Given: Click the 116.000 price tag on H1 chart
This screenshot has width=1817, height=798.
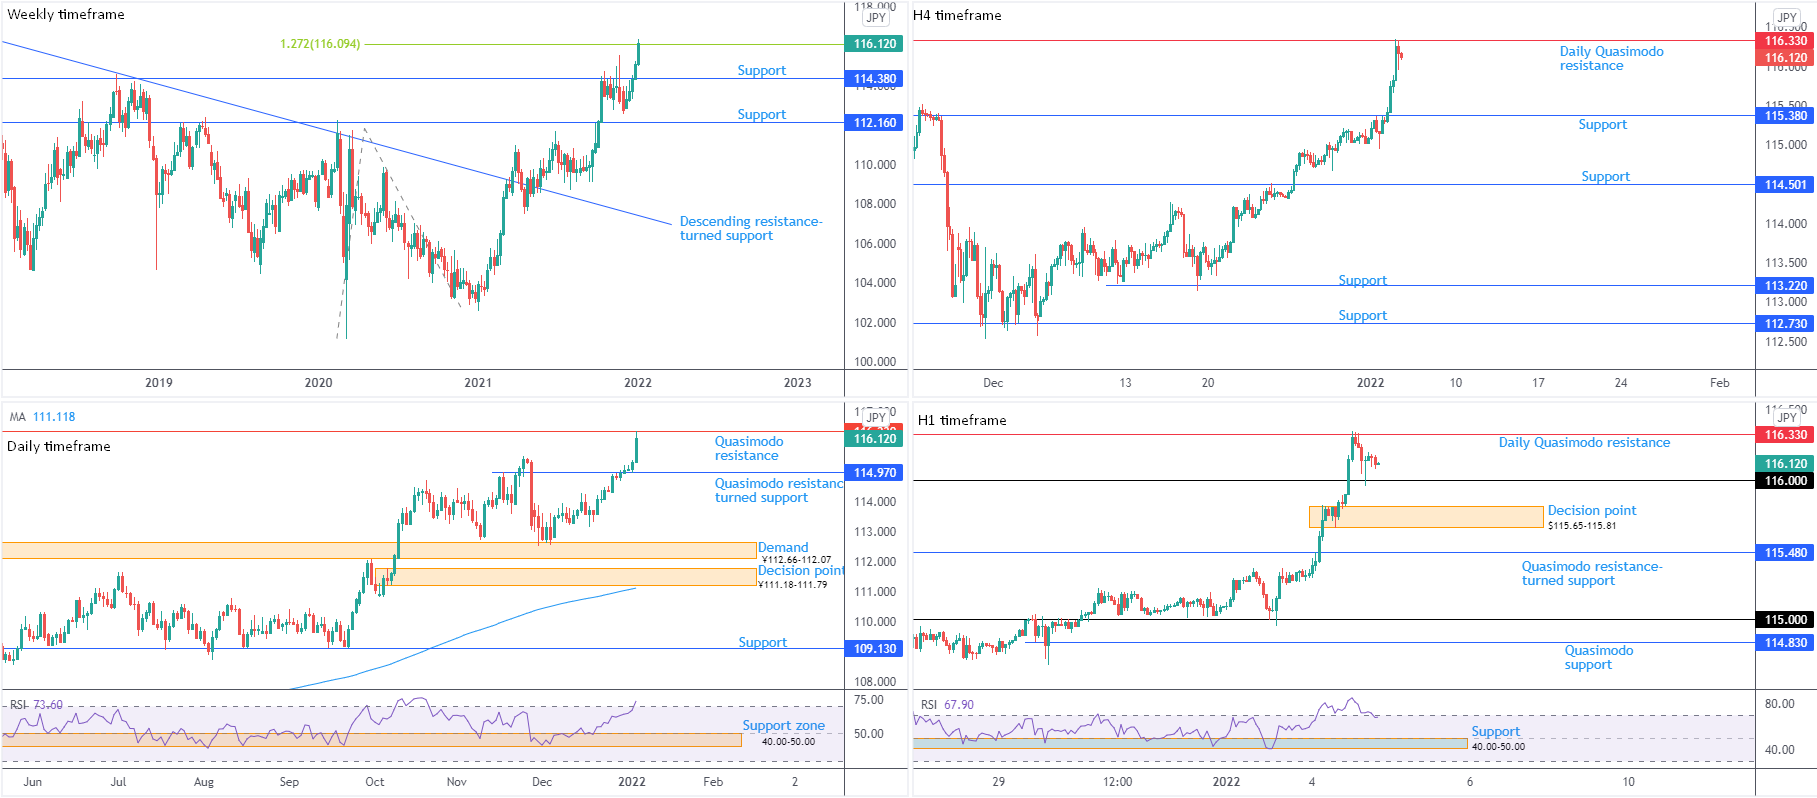Looking at the screenshot, I should tap(1785, 481).
